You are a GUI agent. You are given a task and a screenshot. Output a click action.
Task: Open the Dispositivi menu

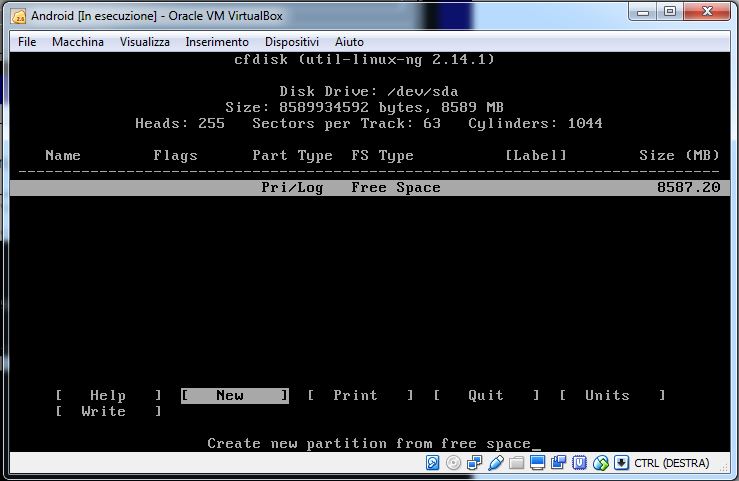point(292,42)
